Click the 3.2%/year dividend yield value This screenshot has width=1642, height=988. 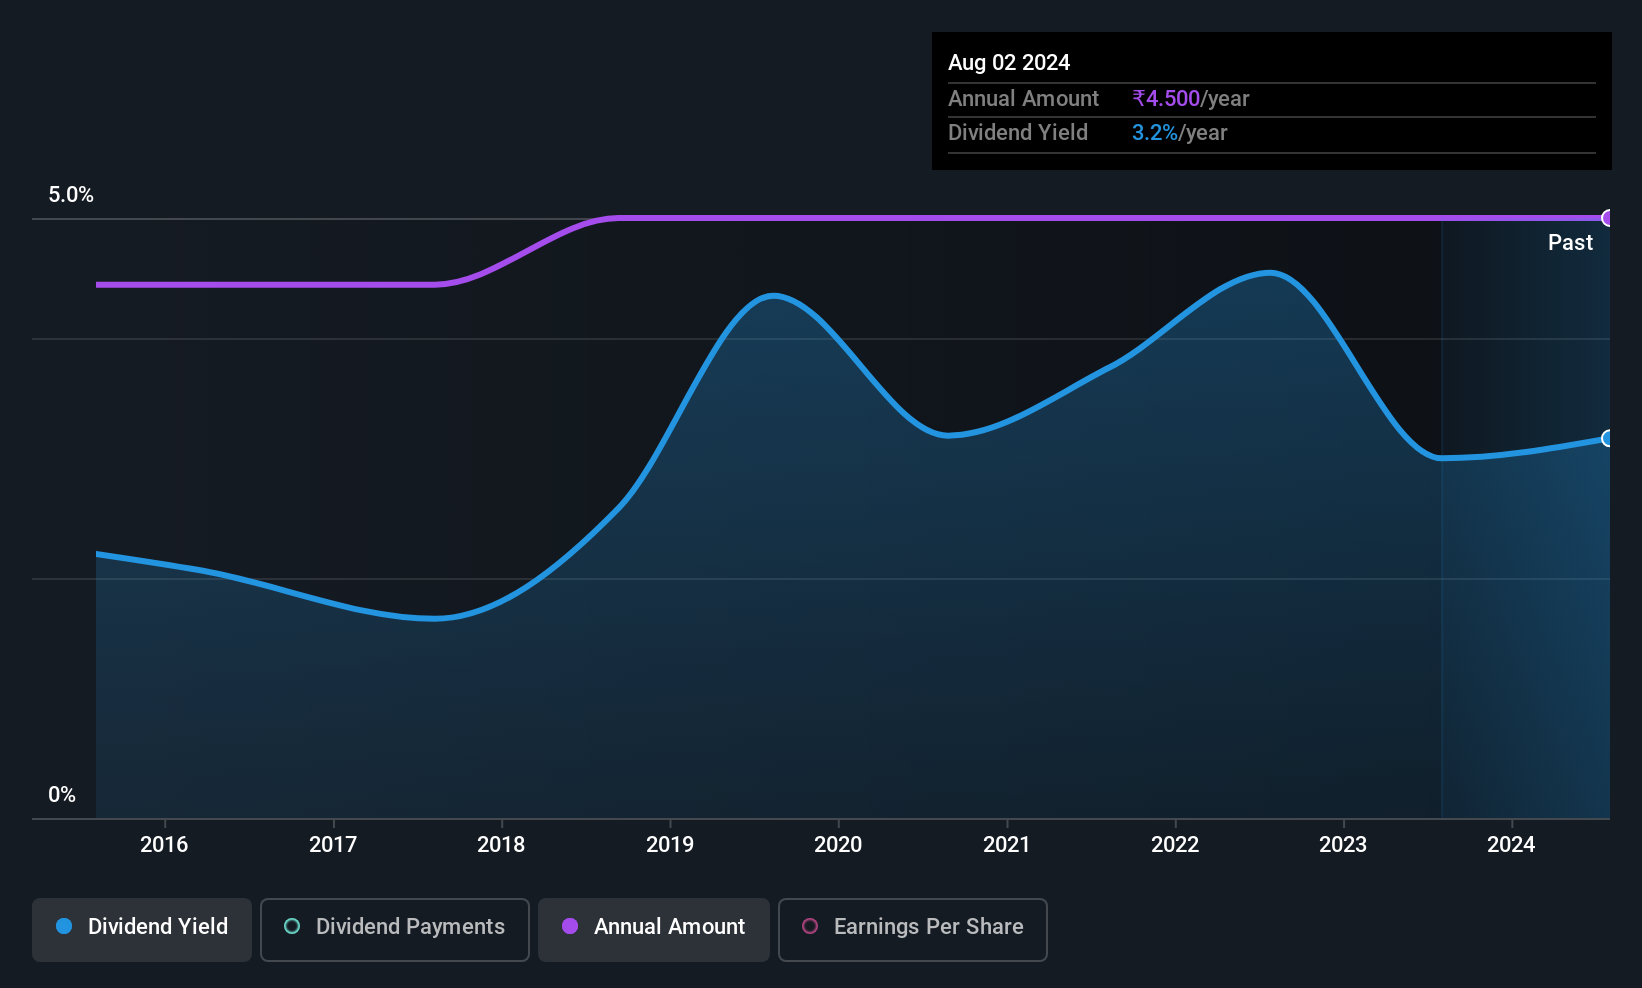pyautogui.click(x=1179, y=132)
